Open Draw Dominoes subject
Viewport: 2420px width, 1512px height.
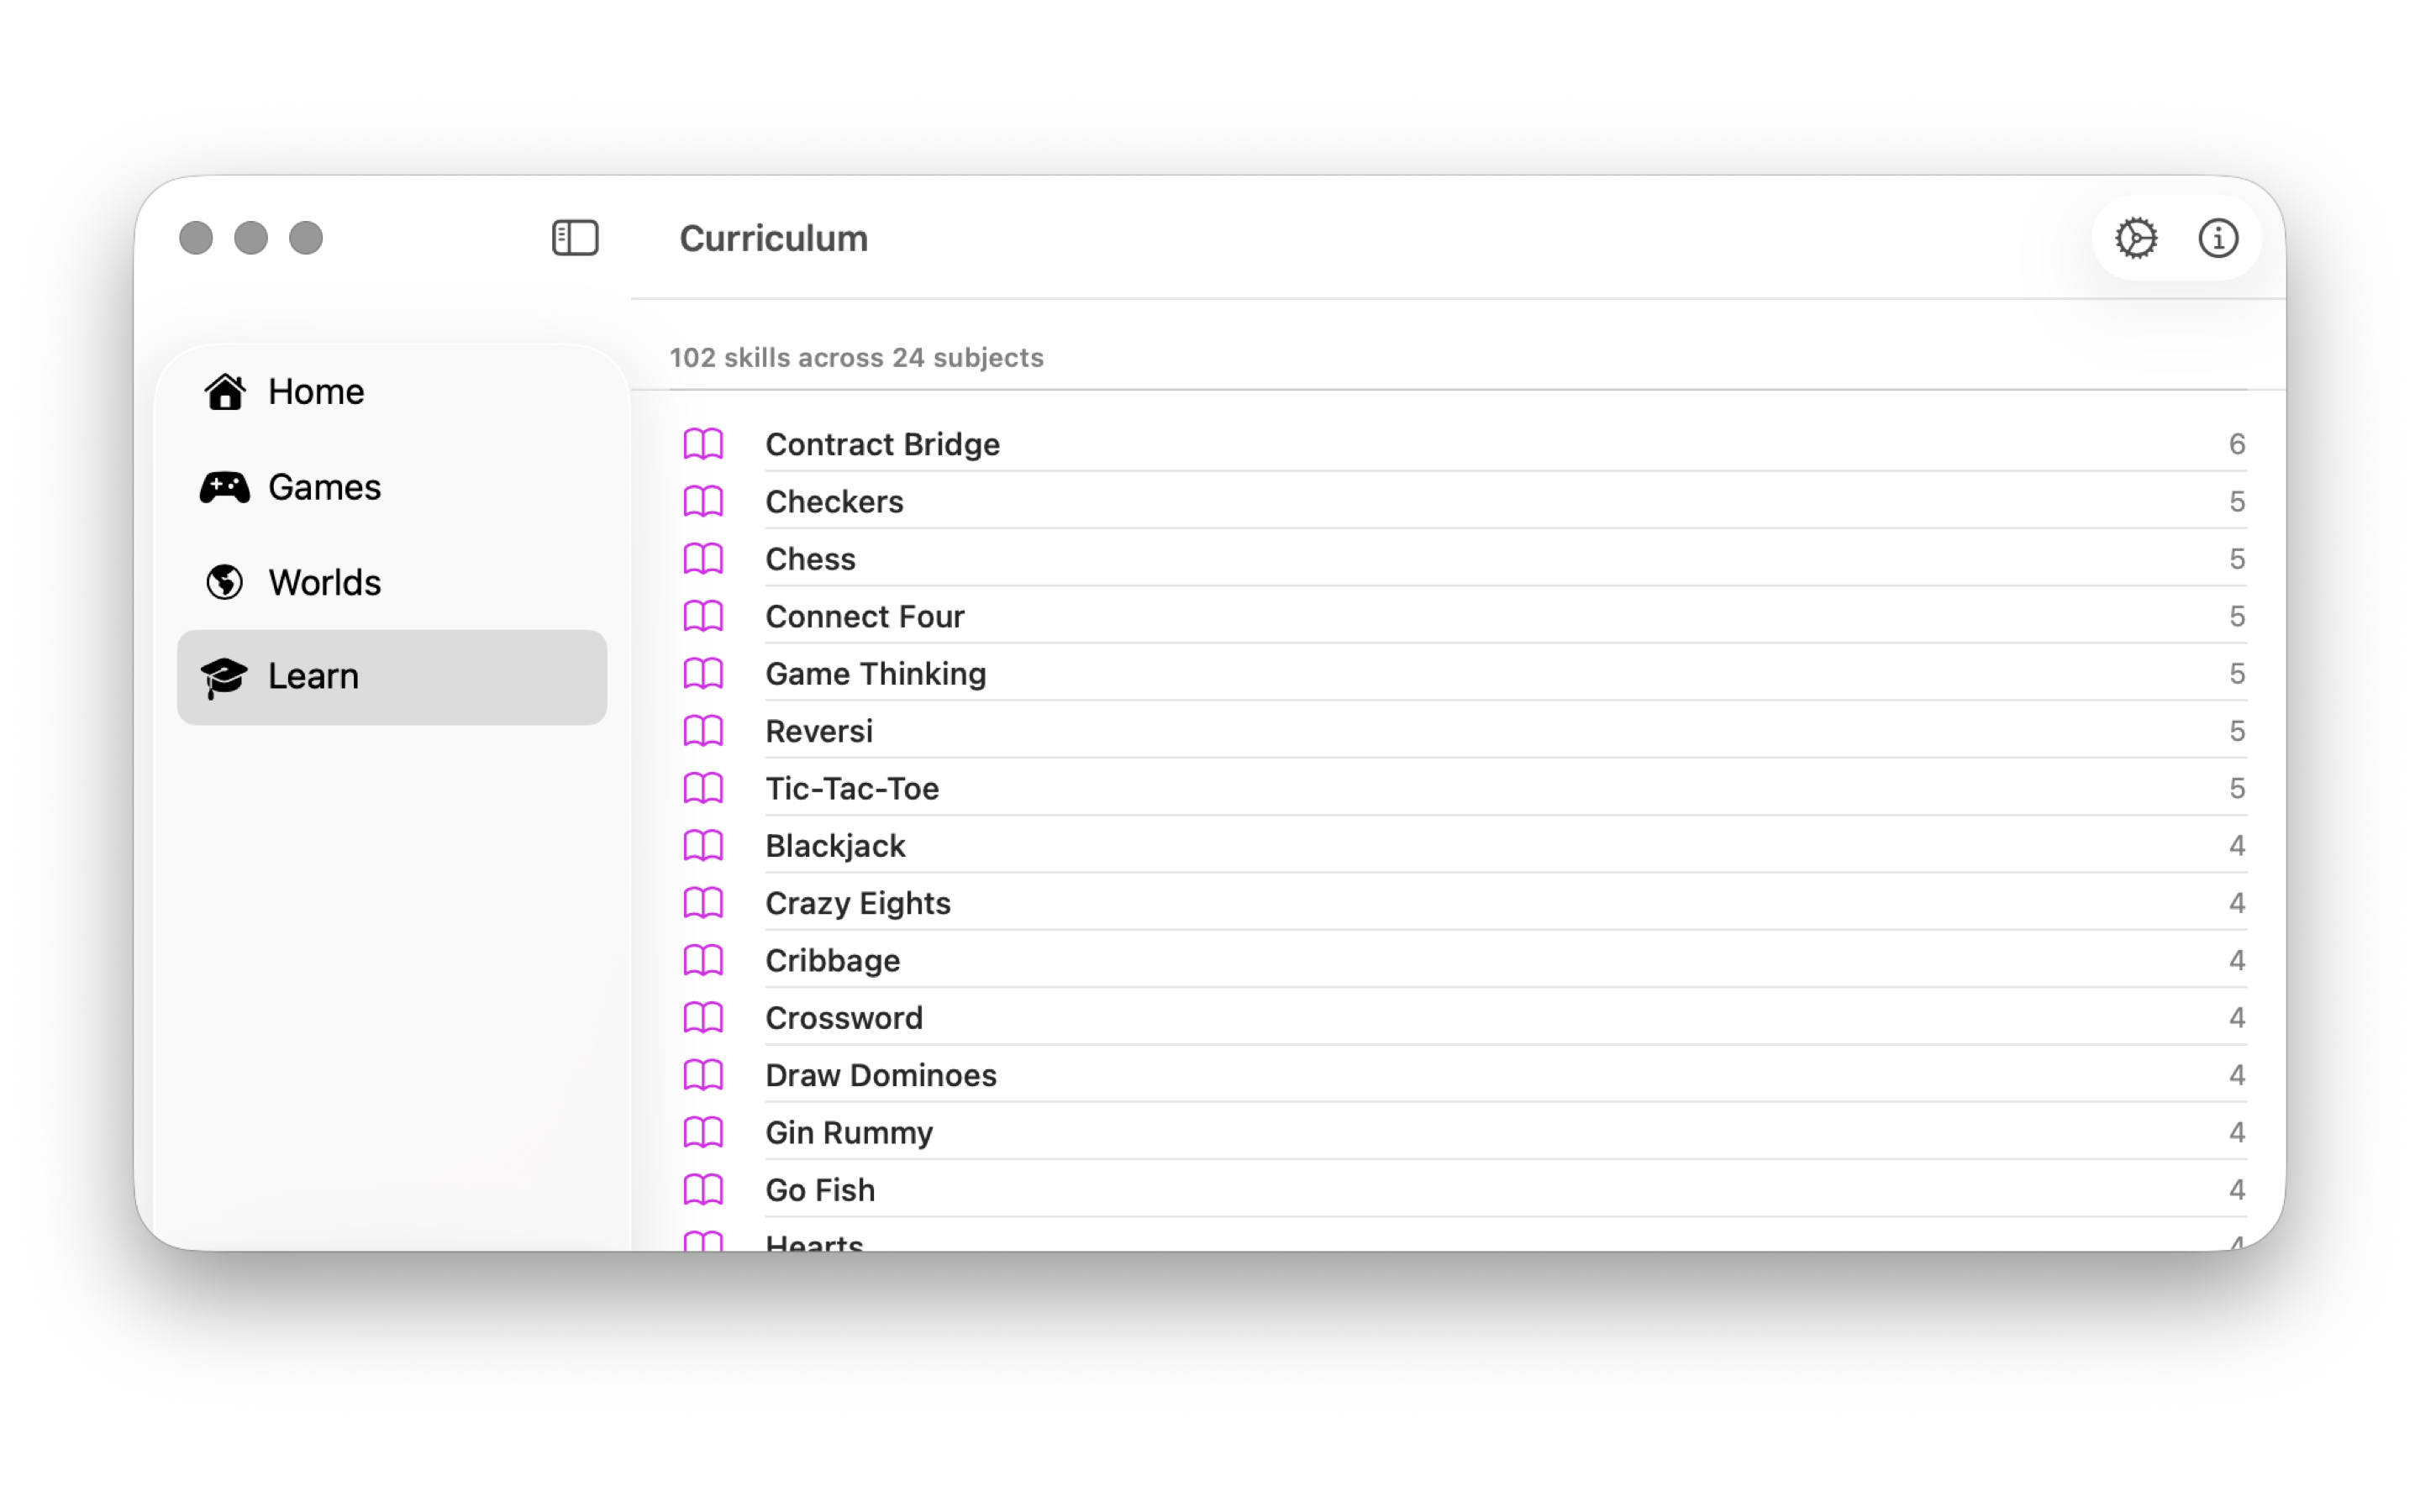coord(1458,1075)
